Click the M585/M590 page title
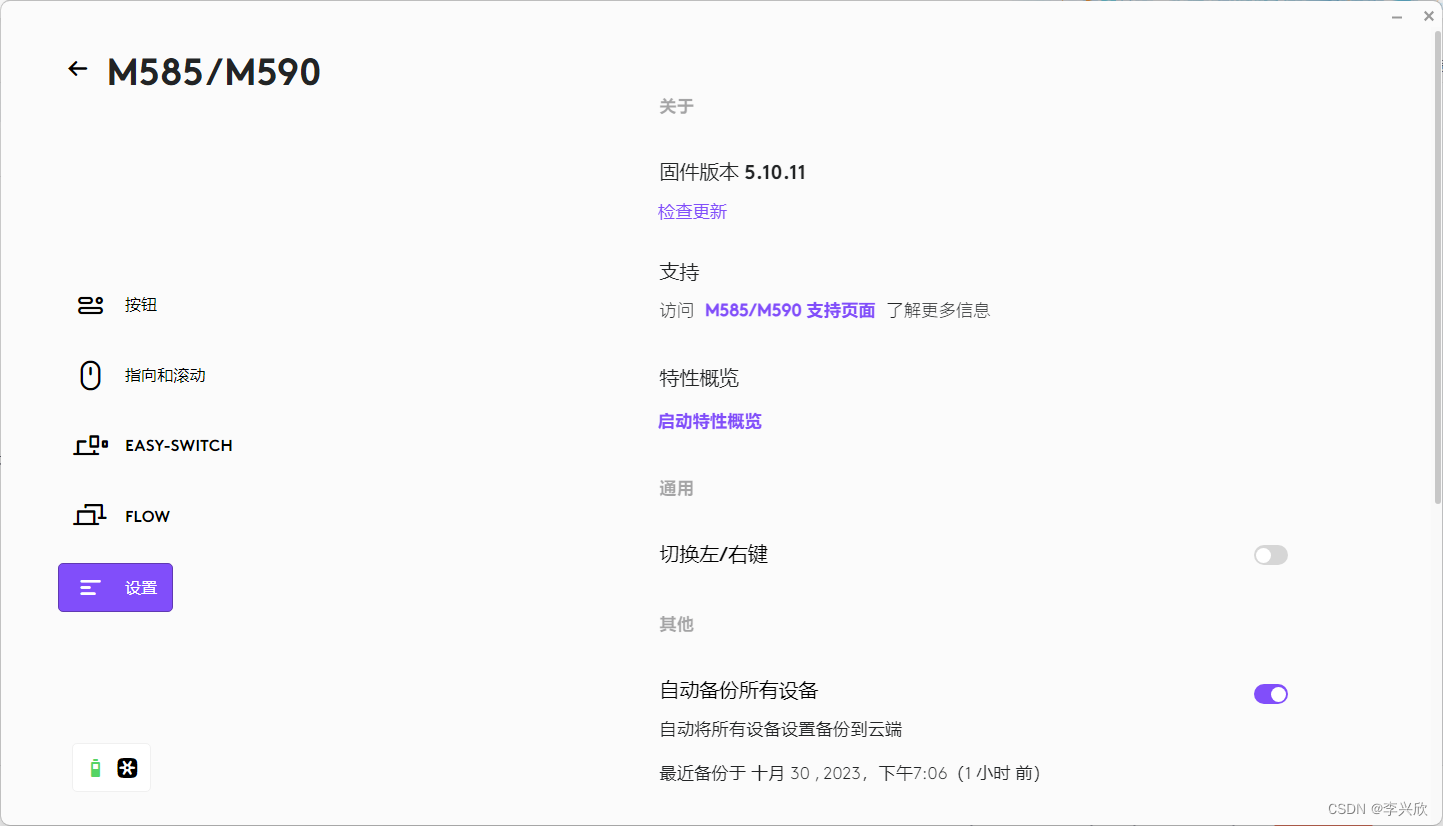 tap(214, 72)
